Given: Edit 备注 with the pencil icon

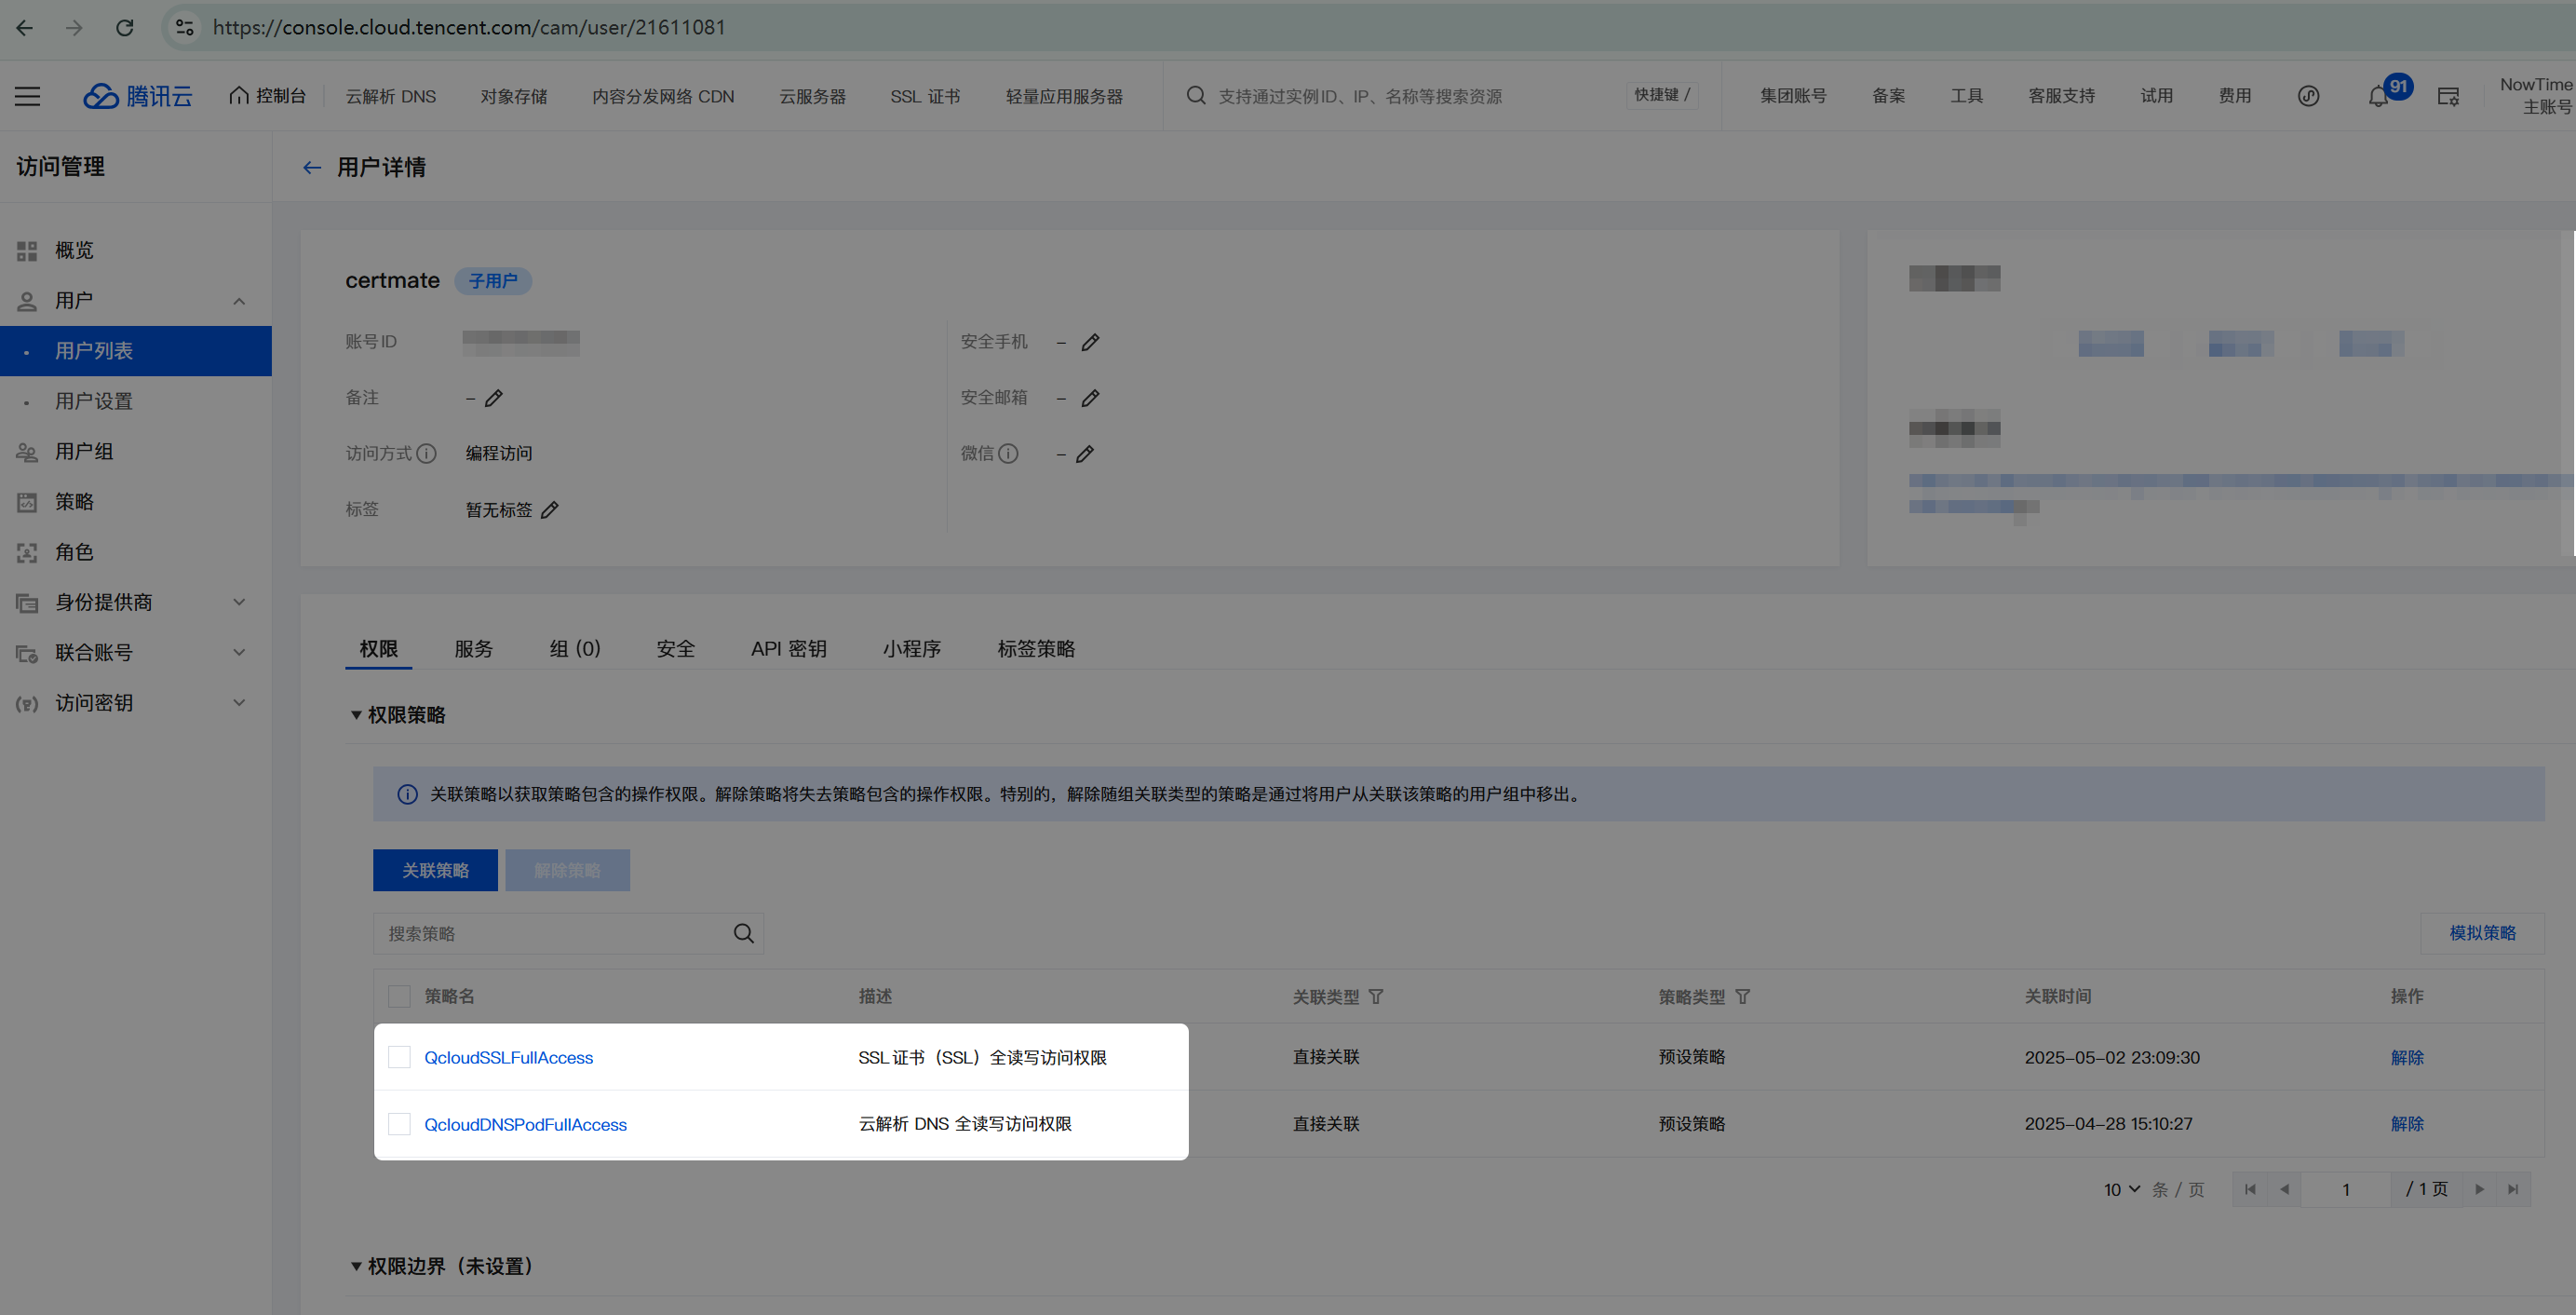Looking at the screenshot, I should [494, 398].
